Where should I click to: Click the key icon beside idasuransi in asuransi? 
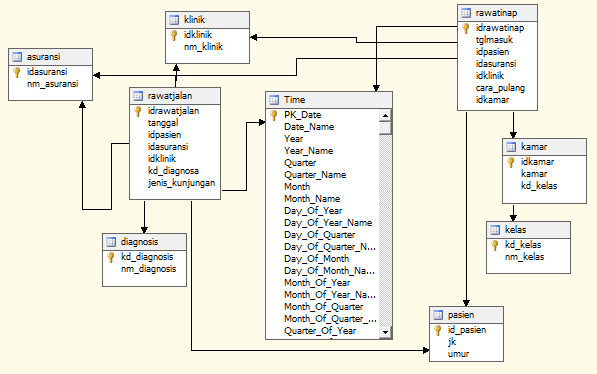17,72
